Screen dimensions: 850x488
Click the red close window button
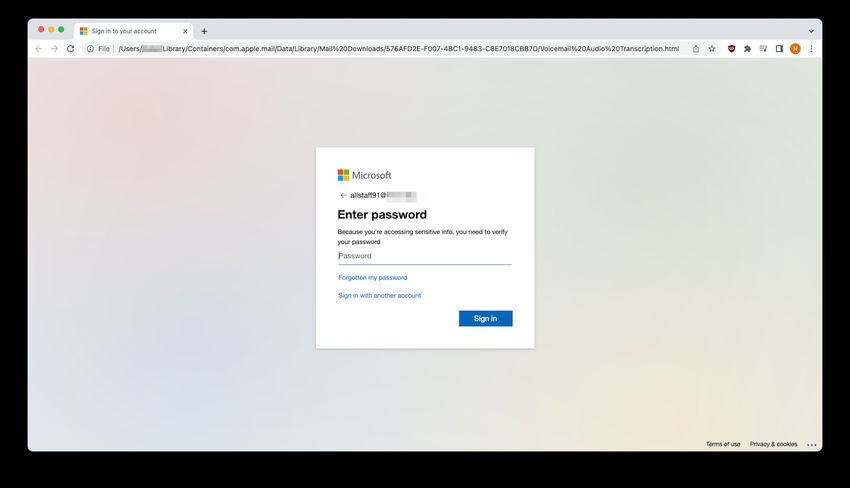click(x=41, y=29)
